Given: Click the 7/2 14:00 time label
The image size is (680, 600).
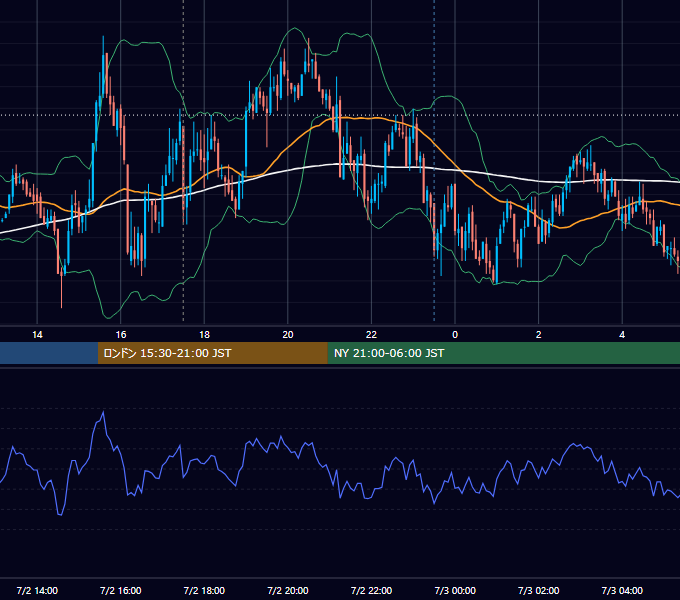Looking at the screenshot, I should (37, 590).
